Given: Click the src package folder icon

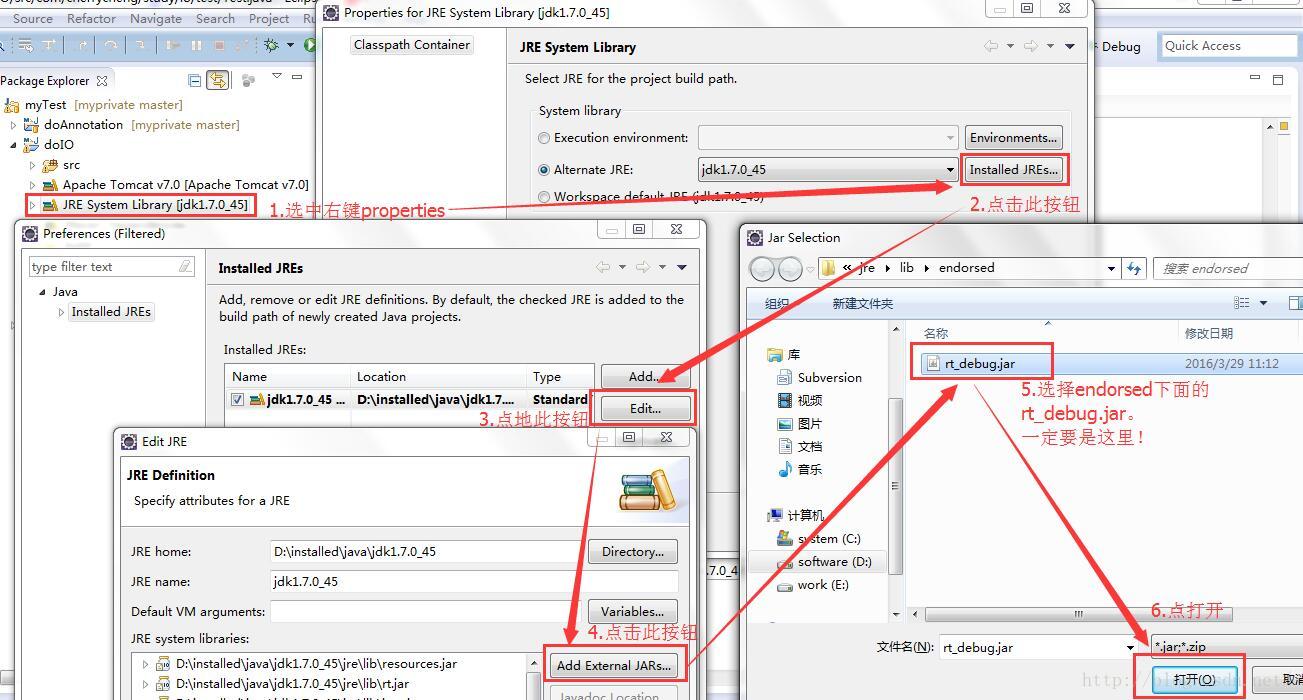Looking at the screenshot, I should click(x=50, y=165).
